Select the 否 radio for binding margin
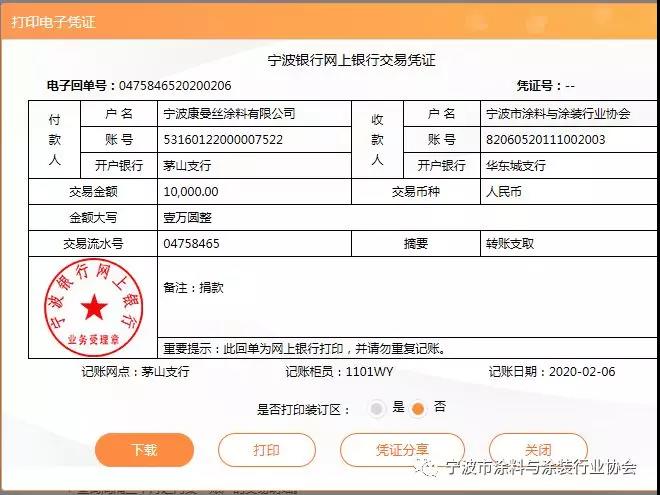This screenshot has width=660, height=495. [x=418, y=408]
